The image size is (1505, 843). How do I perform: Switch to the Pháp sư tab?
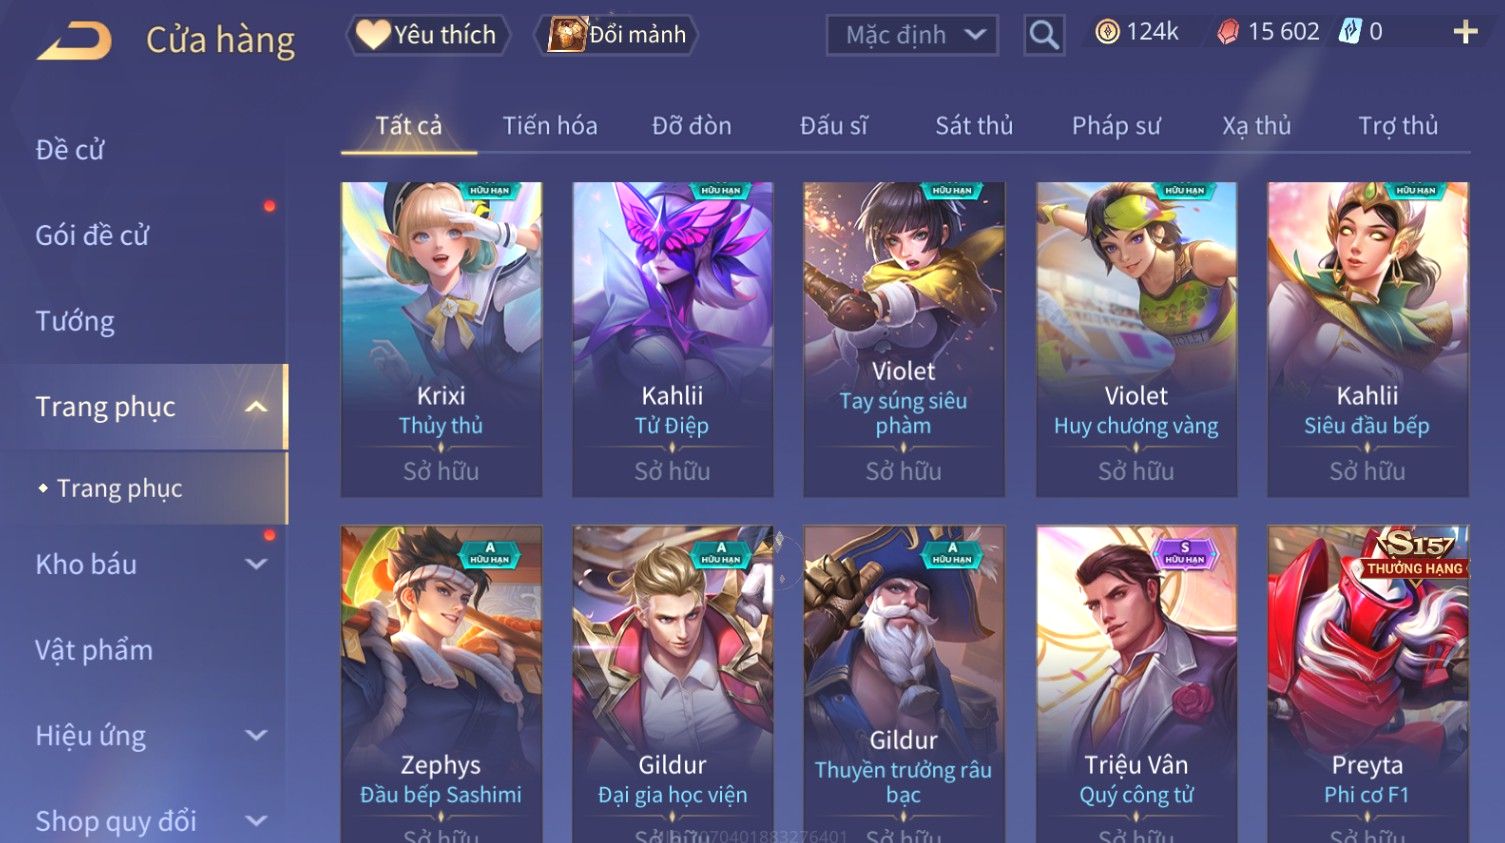[1116, 126]
